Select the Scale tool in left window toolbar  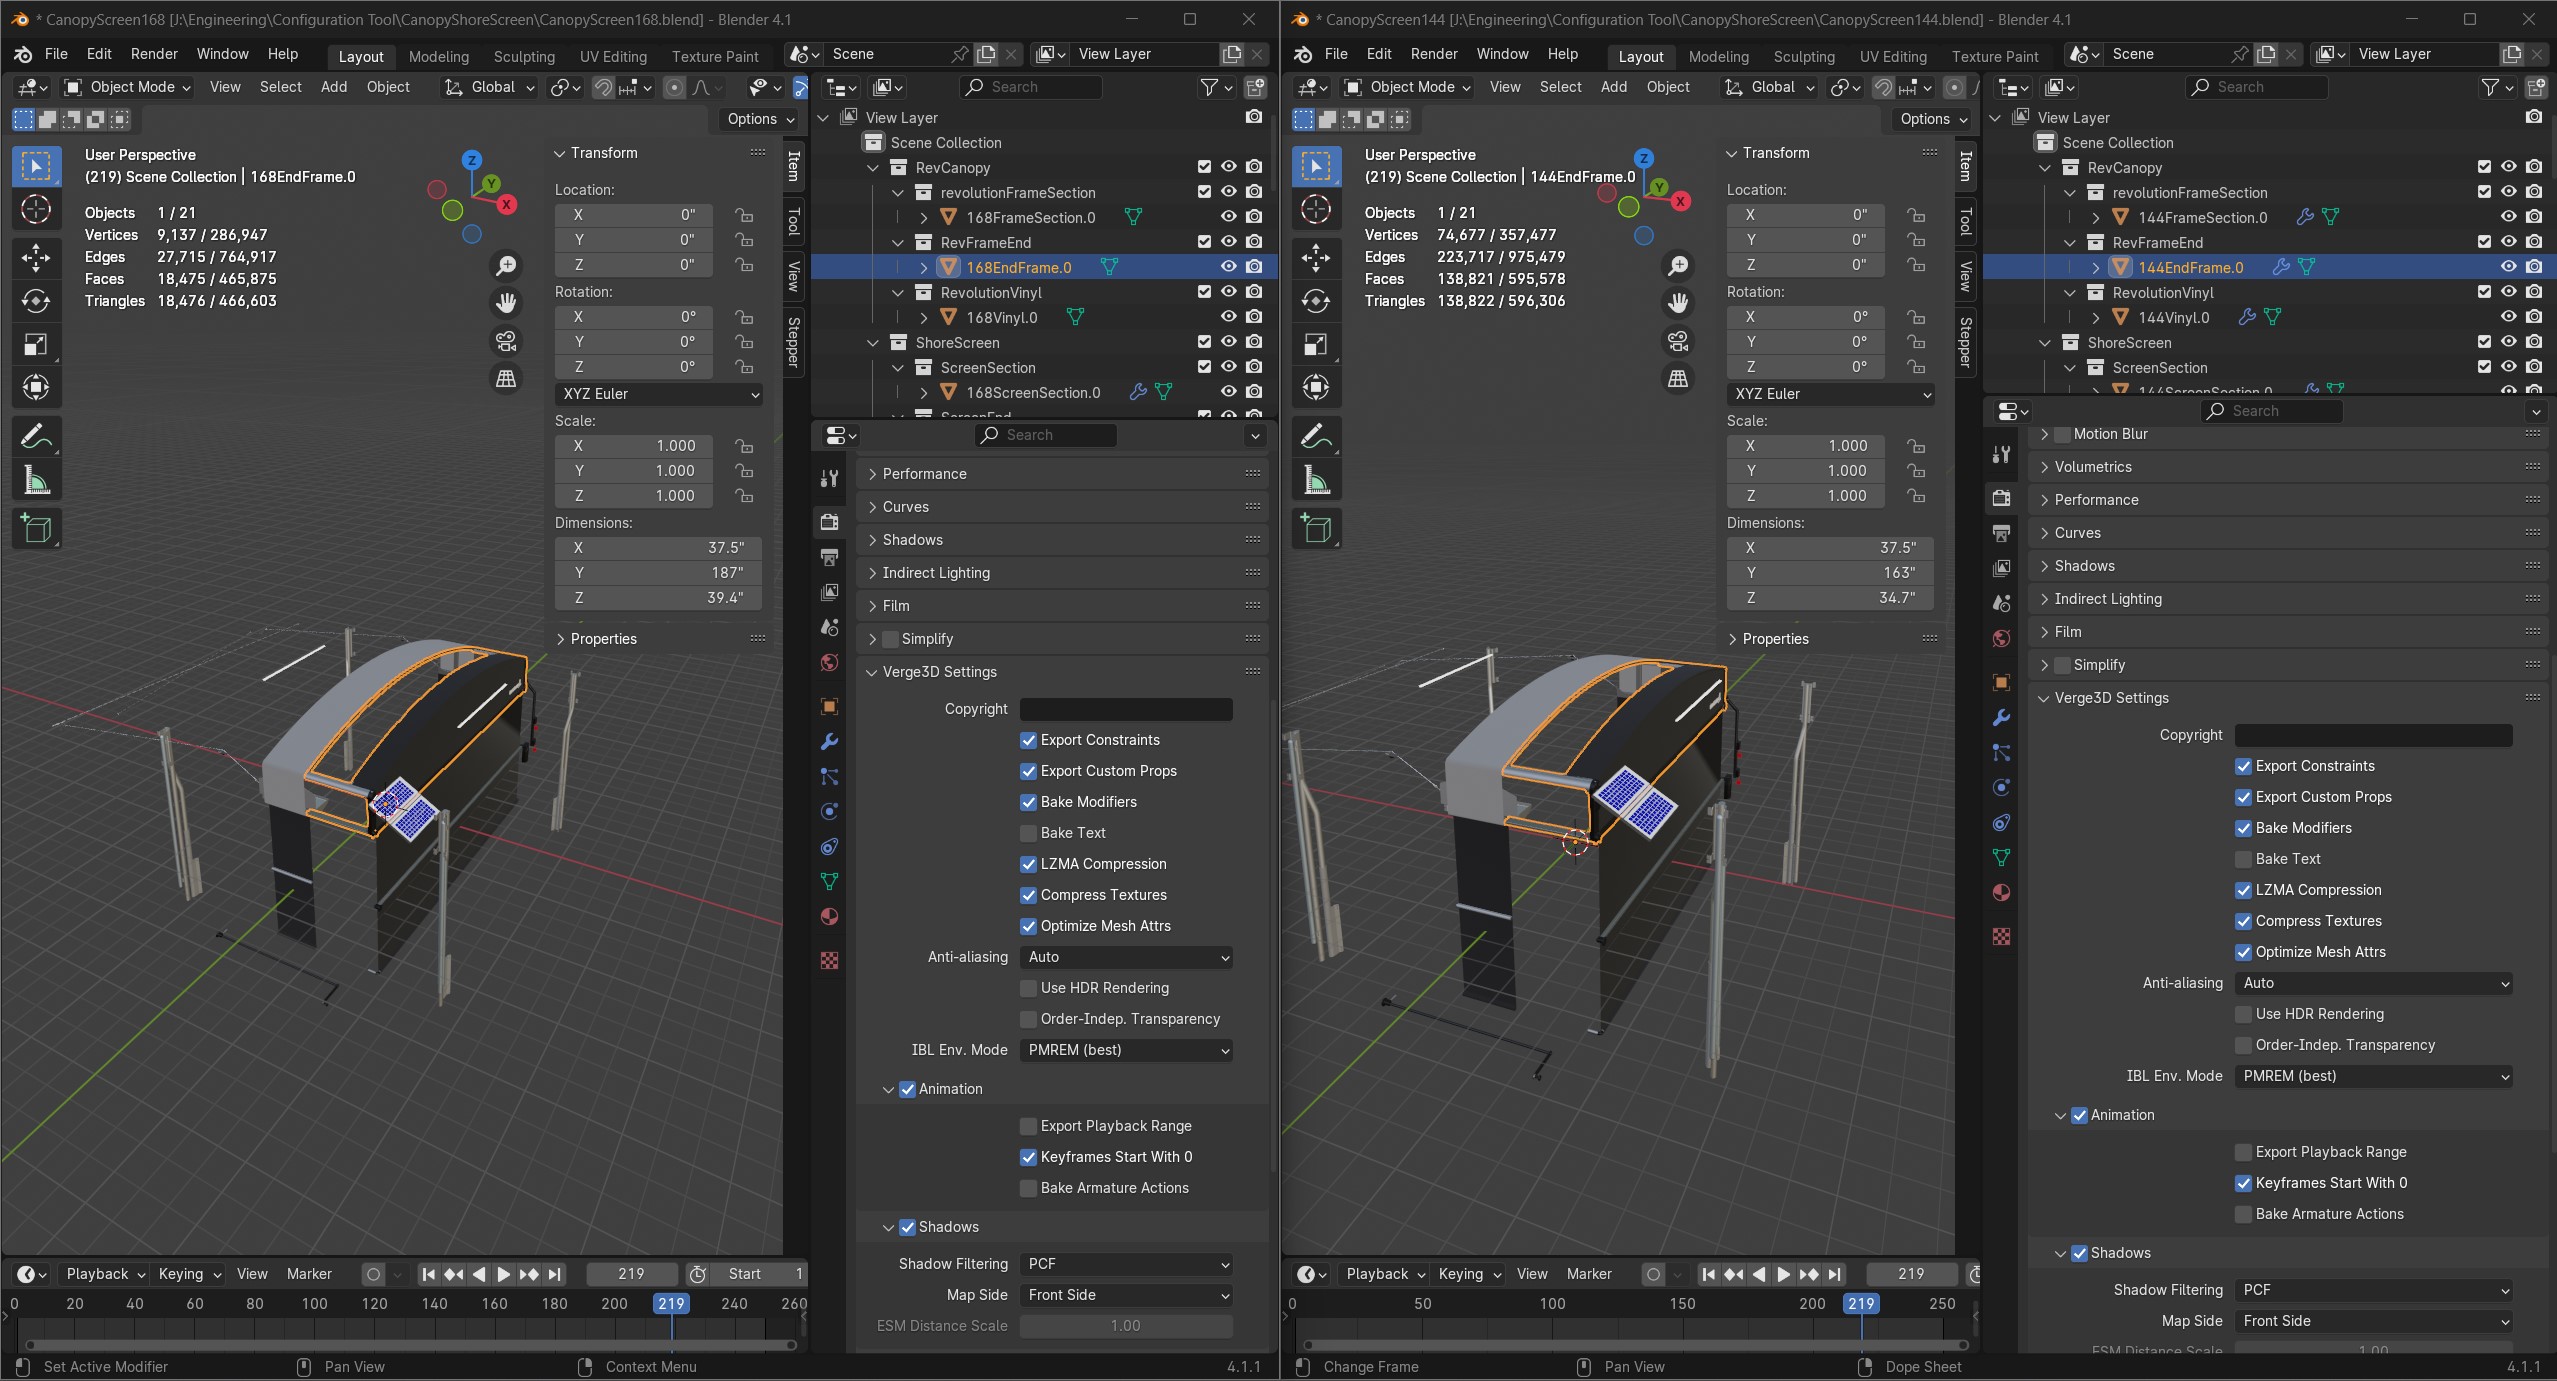click(36, 344)
